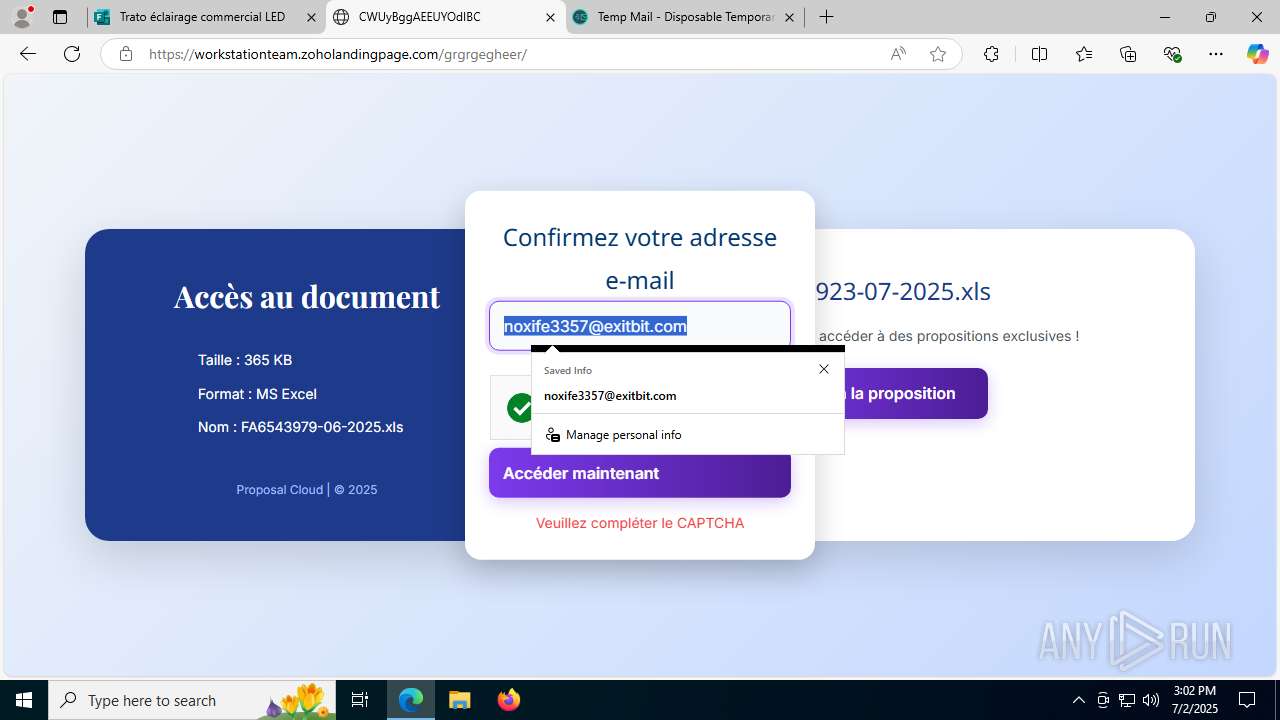Open Firefox from taskbar
The image size is (1280, 720).
point(509,700)
